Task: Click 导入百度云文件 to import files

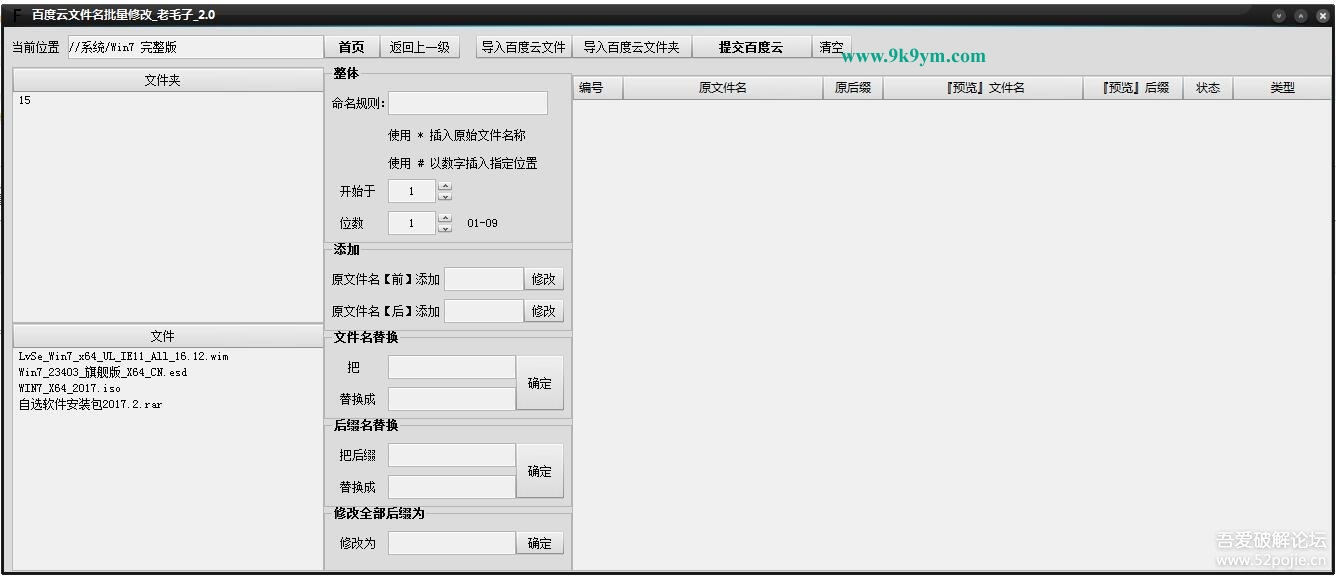Action: coord(524,47)
